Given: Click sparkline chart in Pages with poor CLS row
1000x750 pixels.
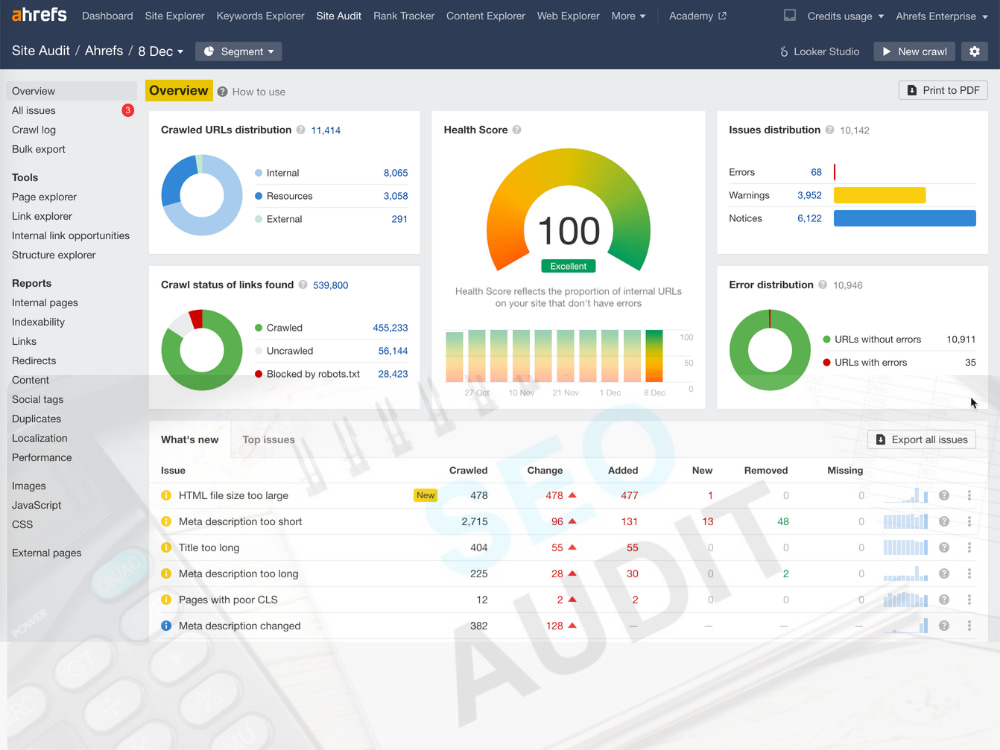Looking at the screenshot, I should click(x=906, y=599).
